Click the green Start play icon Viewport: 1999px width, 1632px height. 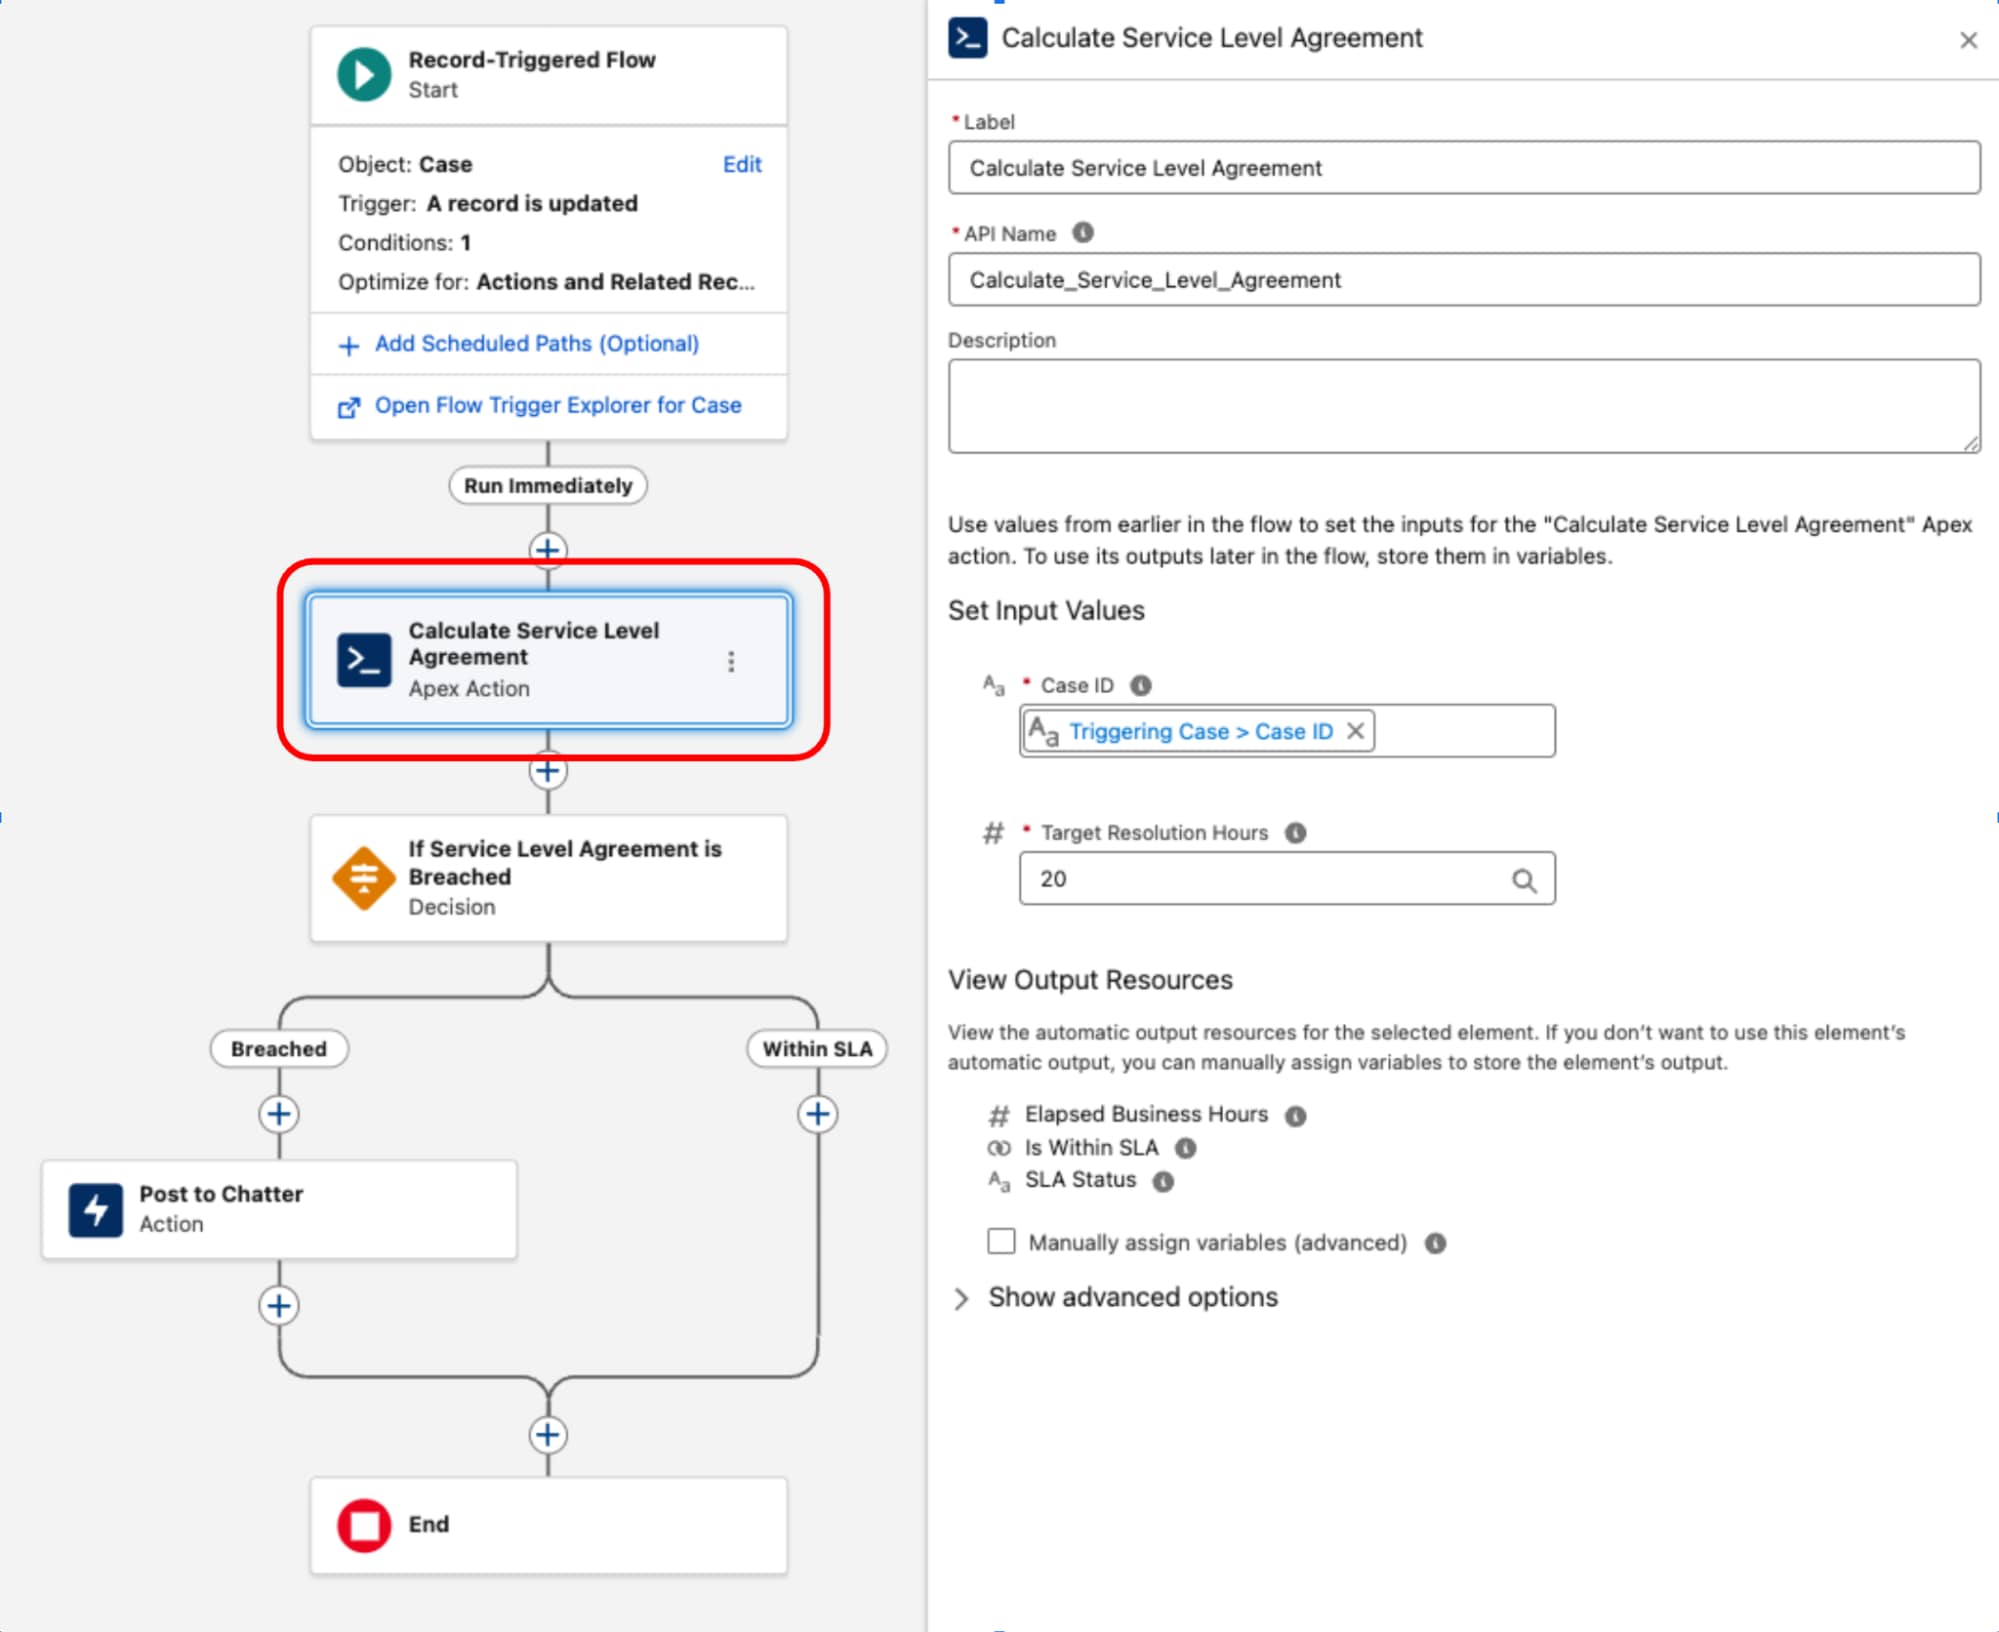click(x=364, y=75)
